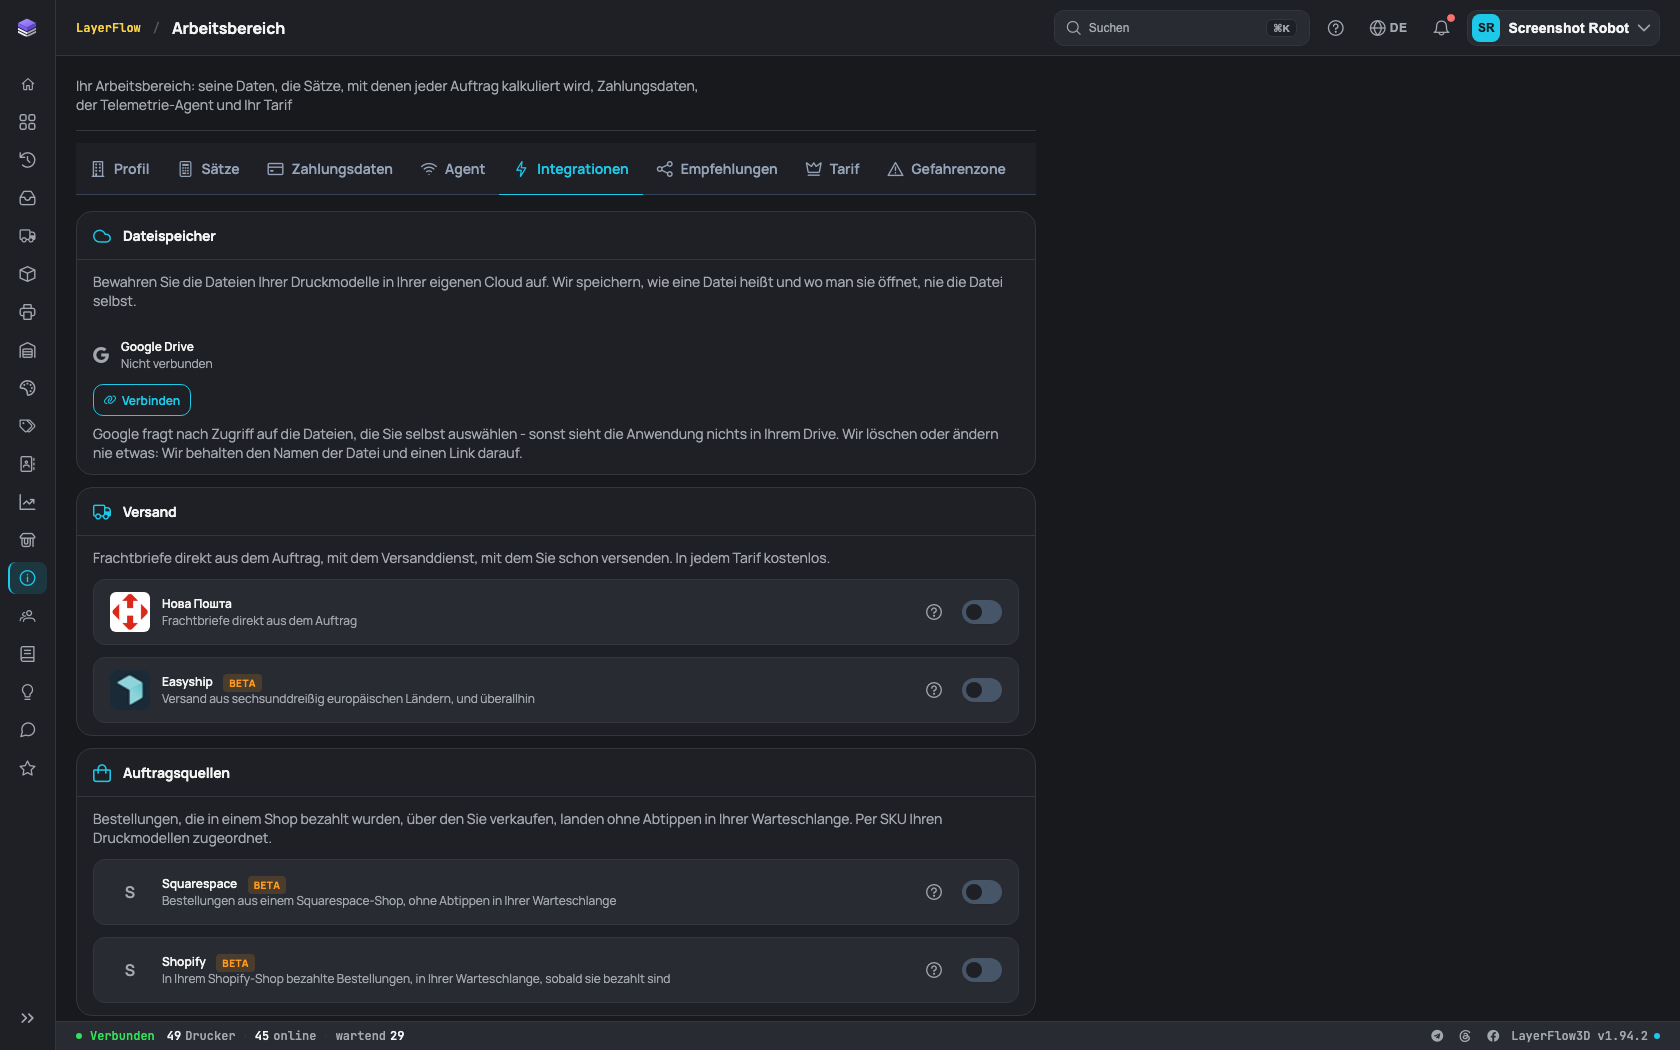Toggle the Easyship integration switch
This screenshot has height=1050, width=1680.
pos(982,690)
